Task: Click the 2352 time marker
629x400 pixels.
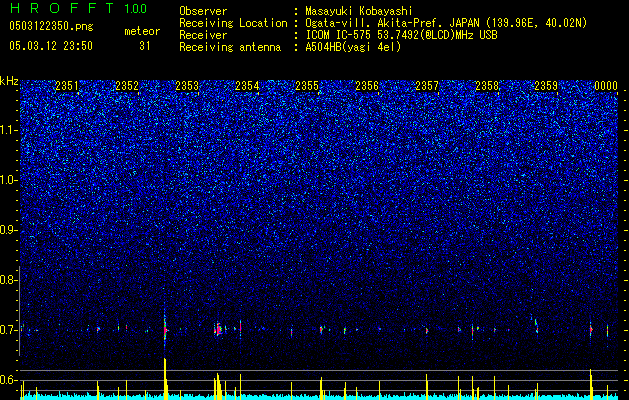Action: coord(127,86)
